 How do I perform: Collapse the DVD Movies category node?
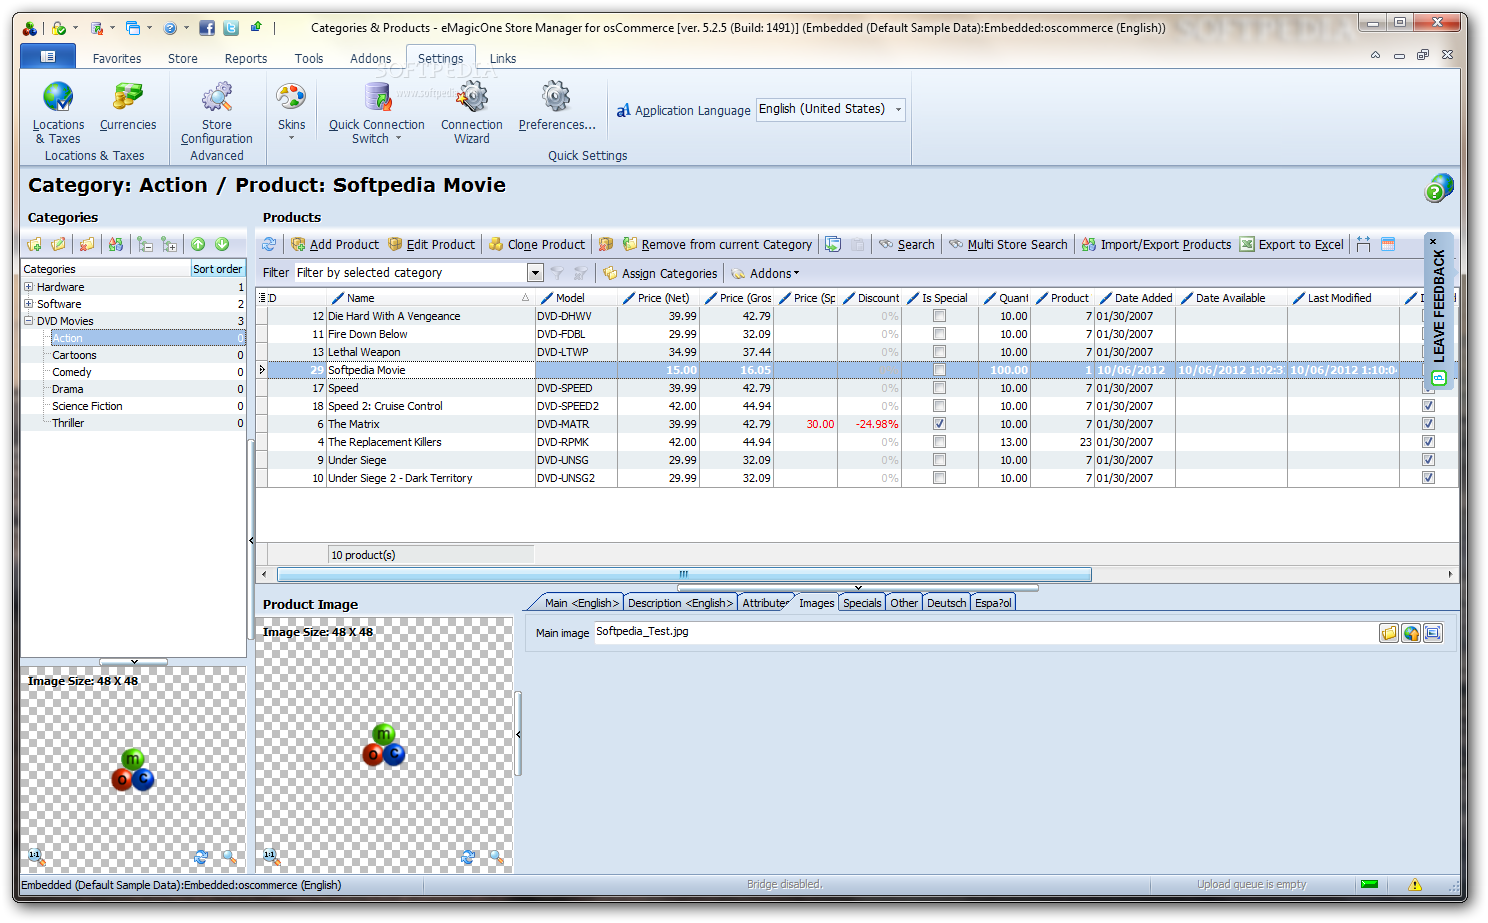29,321
